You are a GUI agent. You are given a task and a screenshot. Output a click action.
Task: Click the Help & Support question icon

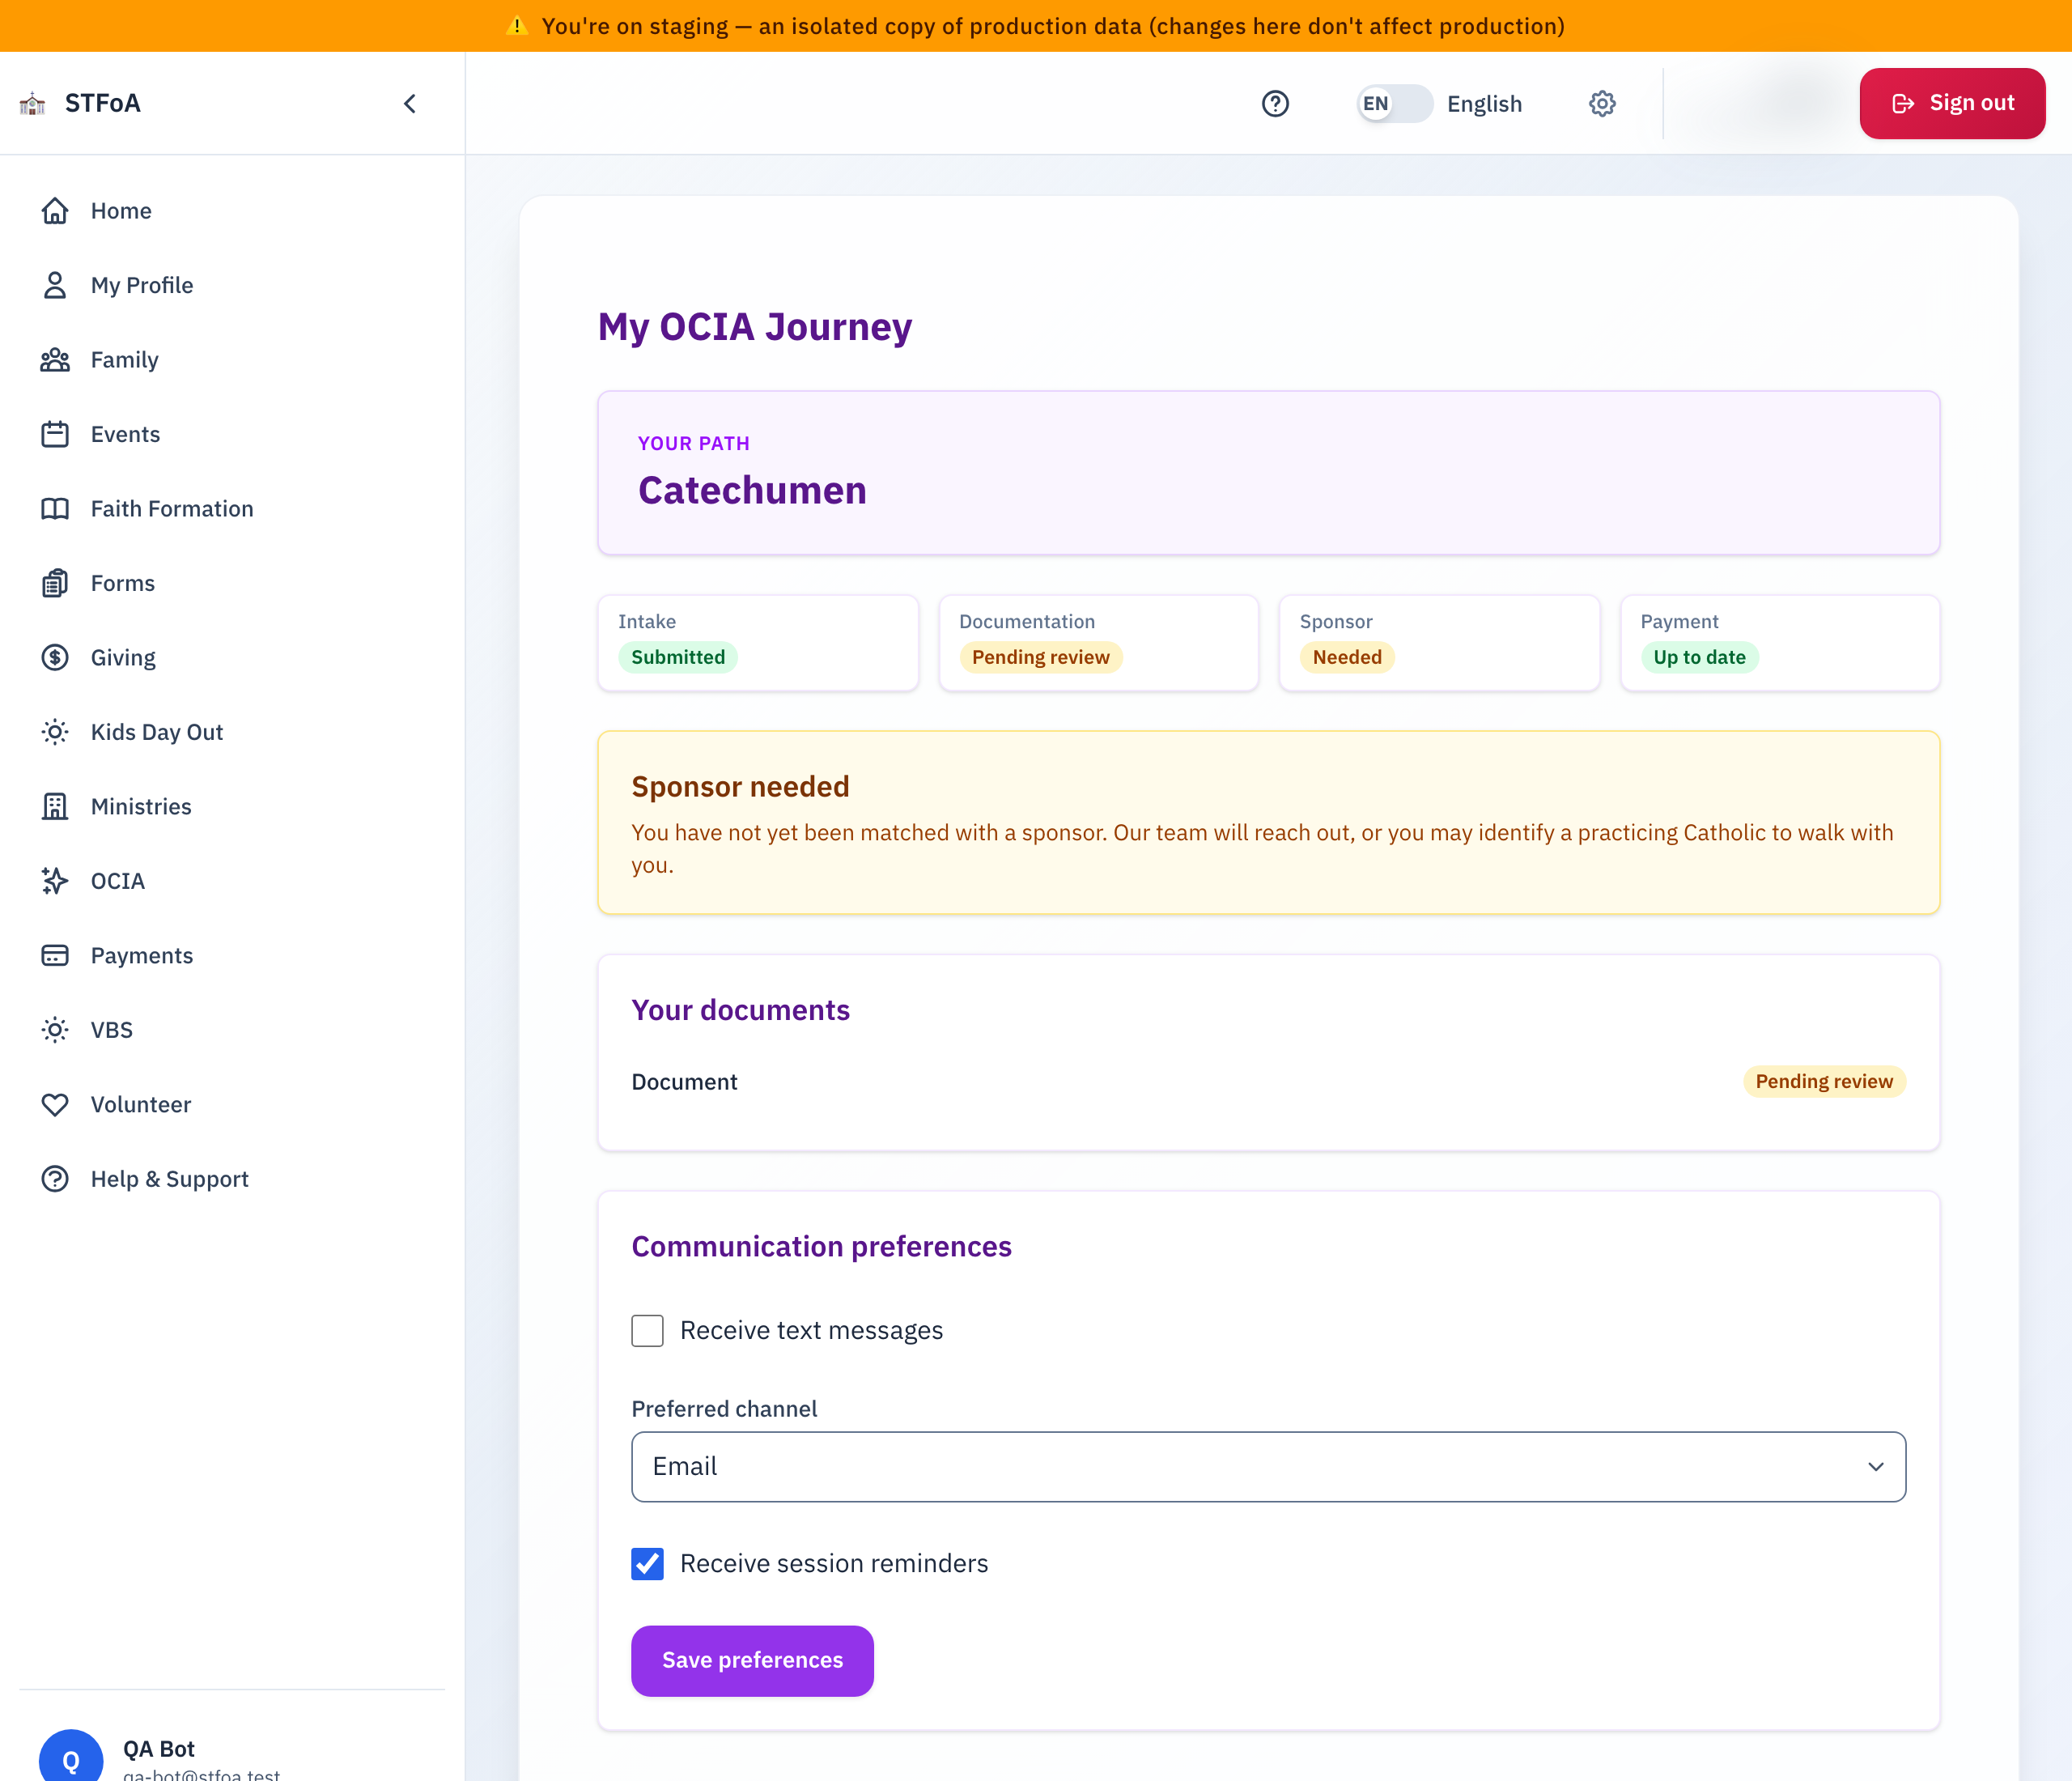click(x=55, y=1179)
